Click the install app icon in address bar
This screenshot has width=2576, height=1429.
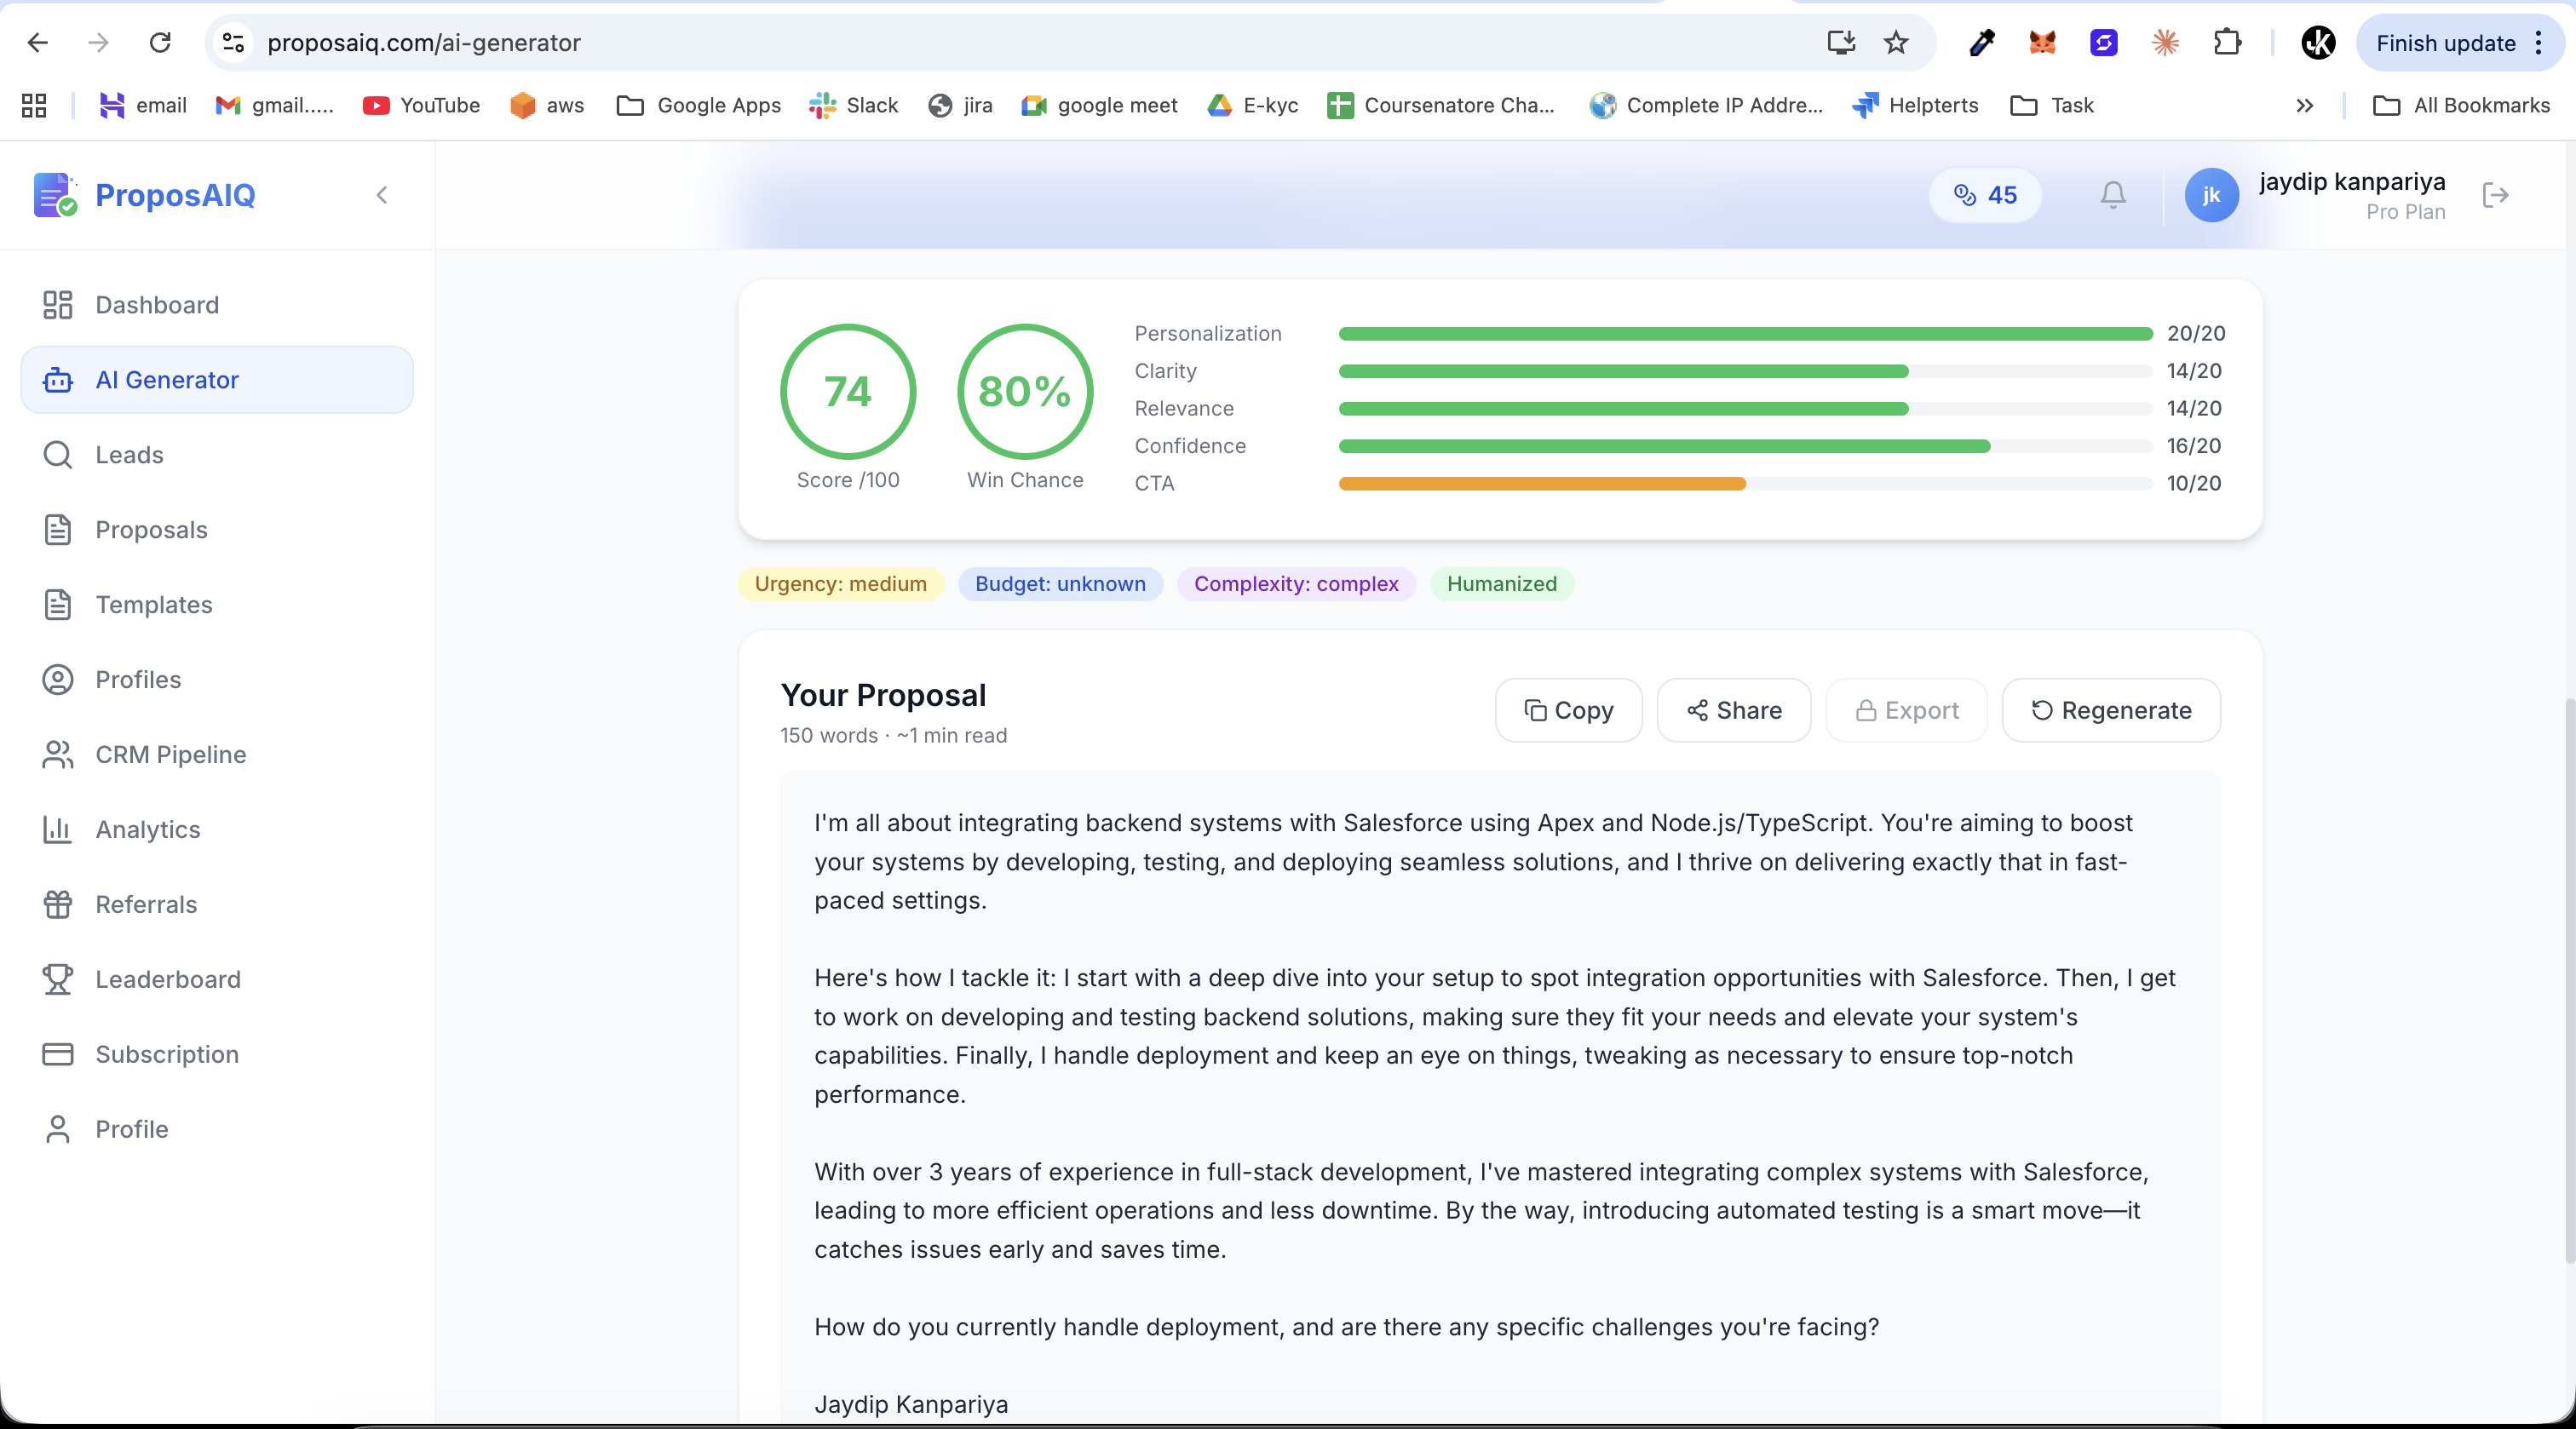point(1841,43)
